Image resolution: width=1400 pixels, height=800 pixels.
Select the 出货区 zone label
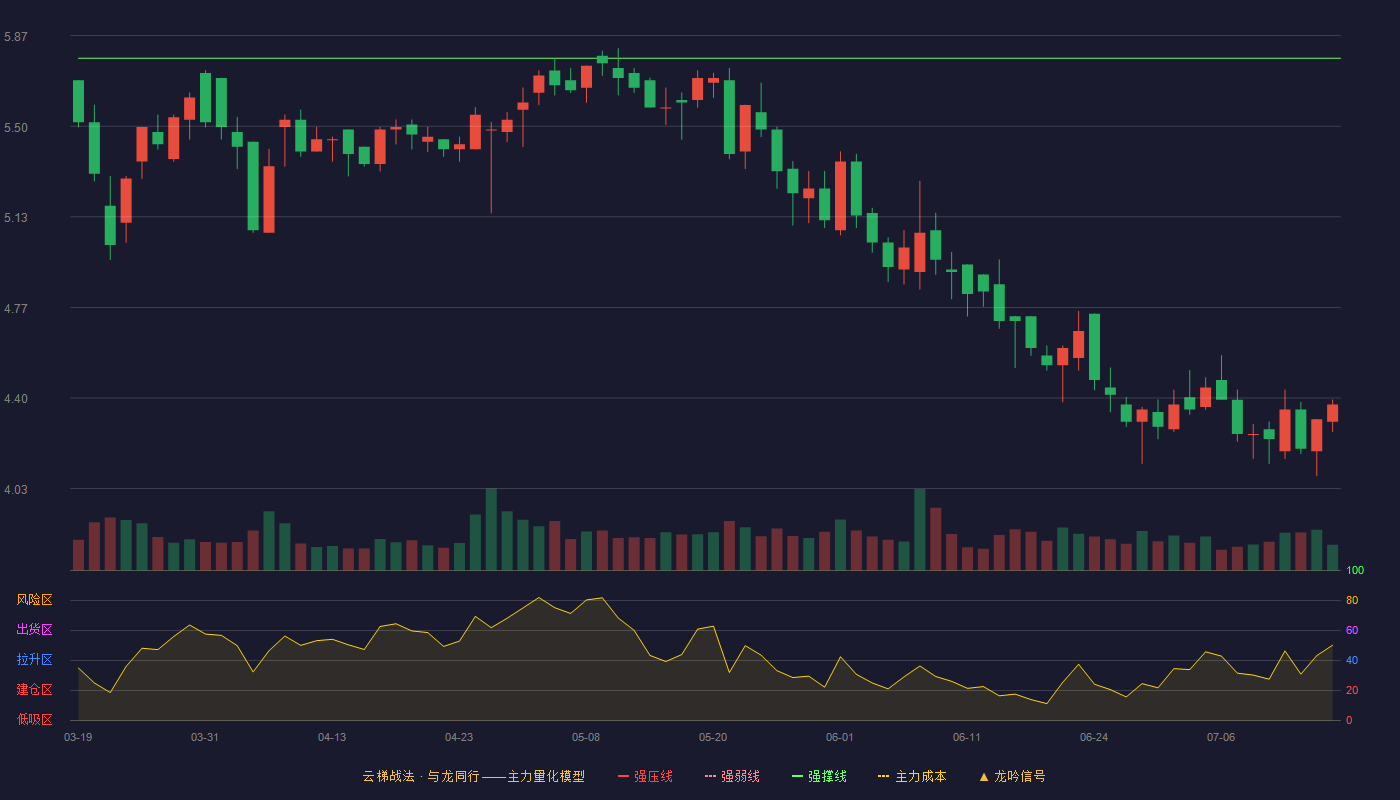[x=34, y=630]
